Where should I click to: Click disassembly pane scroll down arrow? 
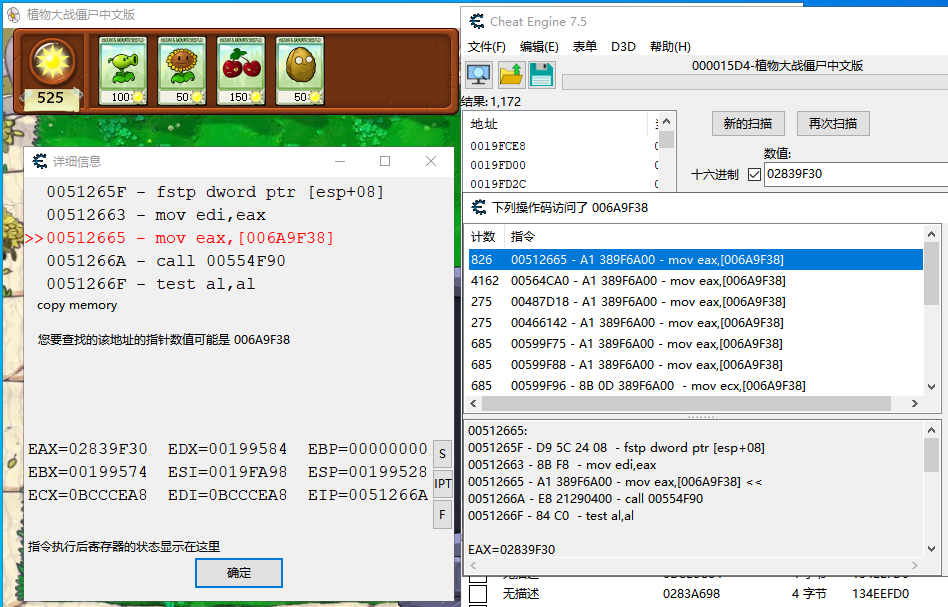(931, 549)
